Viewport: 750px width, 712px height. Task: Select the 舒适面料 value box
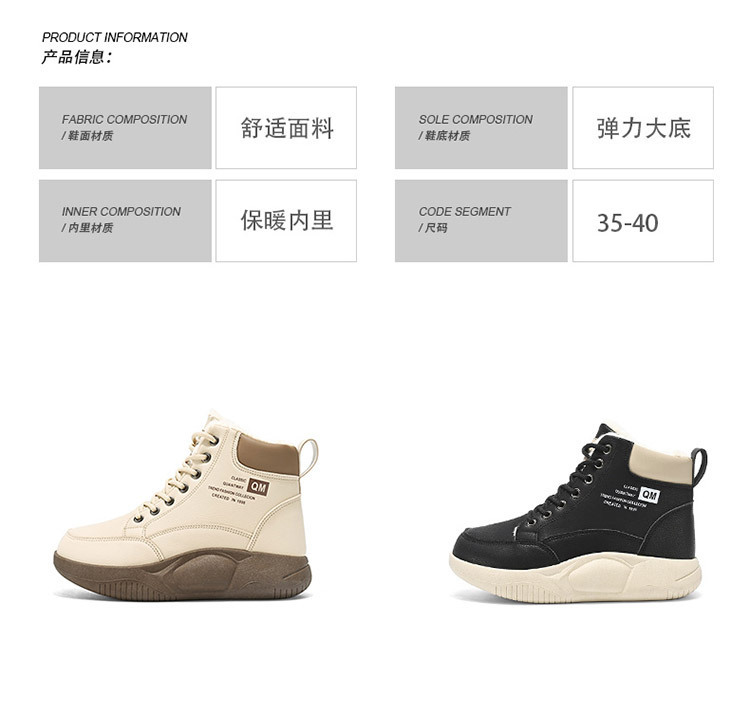(x=286, y=128)
